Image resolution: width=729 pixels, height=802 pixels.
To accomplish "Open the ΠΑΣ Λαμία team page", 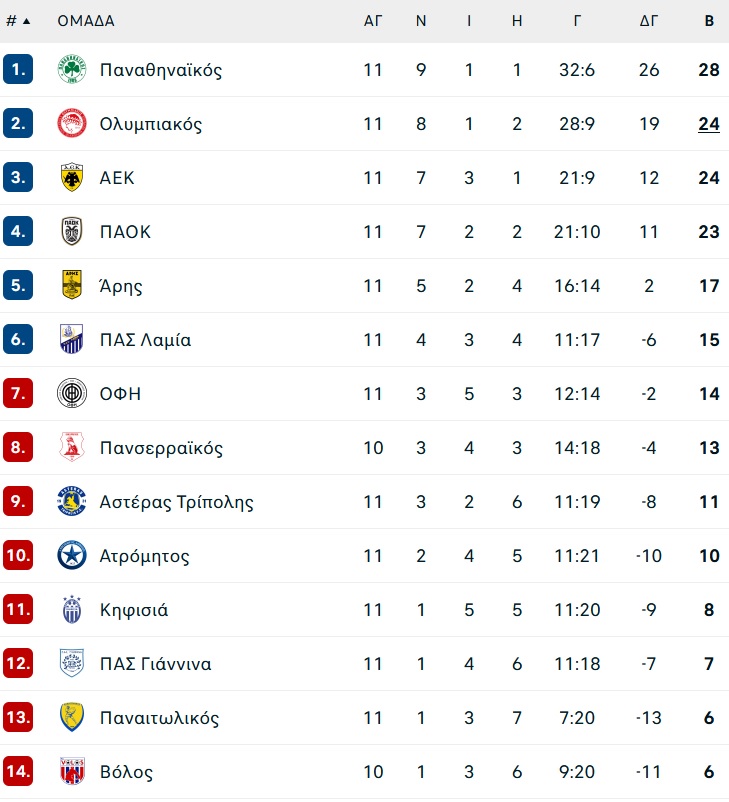I will (x=145, y=340).
